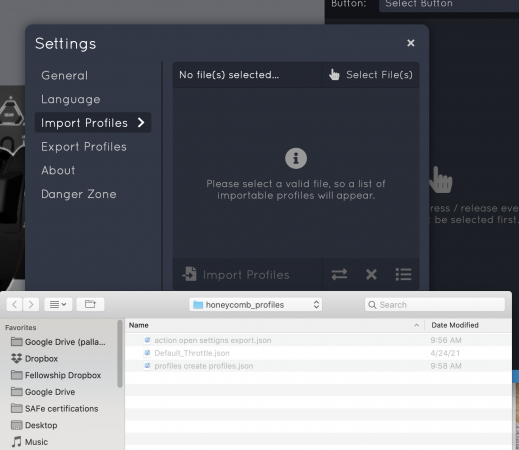The image size is (519, 450).
Task: Click the swap arrows icon in import footer
Action: (339, 274)
